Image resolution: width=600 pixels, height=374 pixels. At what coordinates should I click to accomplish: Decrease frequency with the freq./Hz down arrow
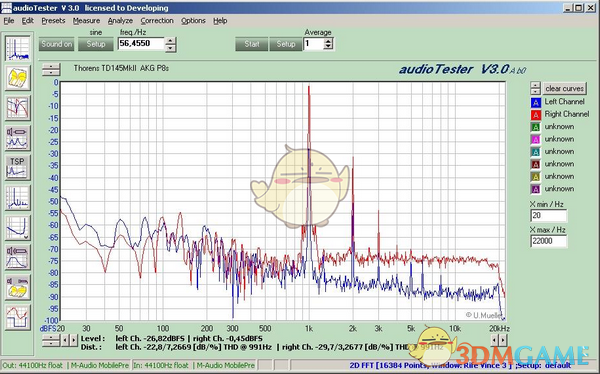[x=171, y=48]
